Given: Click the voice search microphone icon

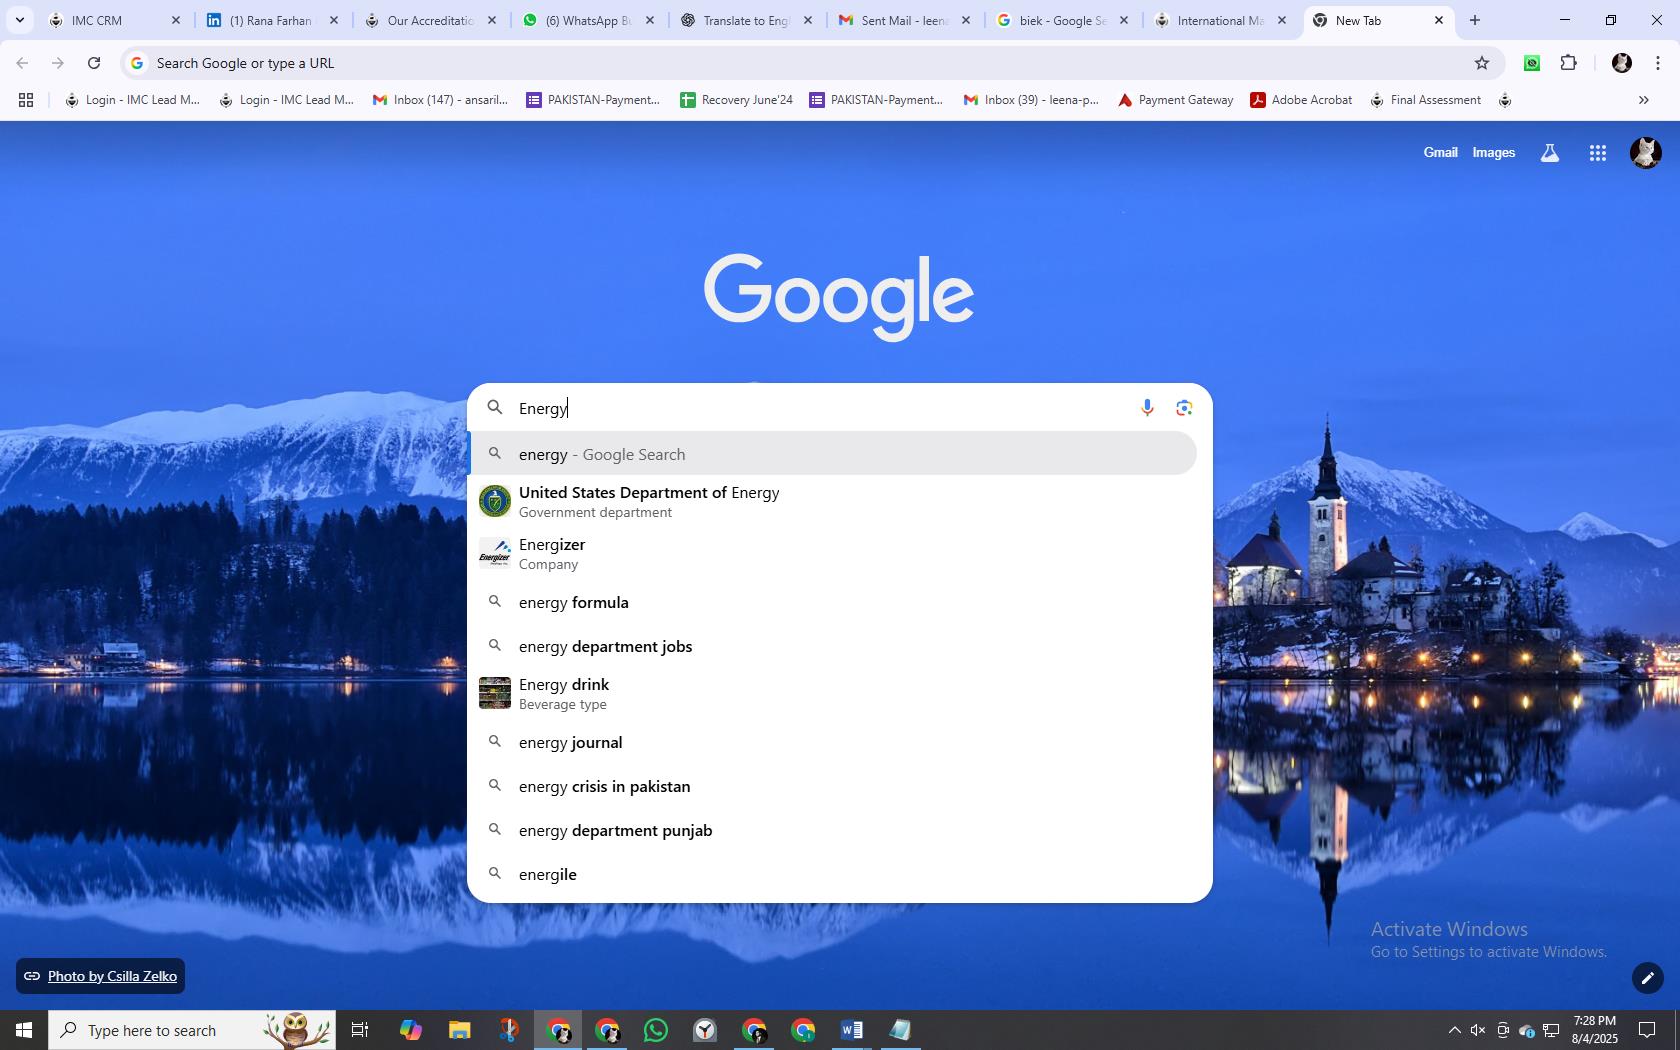Looking at the screenshot, I should point(1147,408).
